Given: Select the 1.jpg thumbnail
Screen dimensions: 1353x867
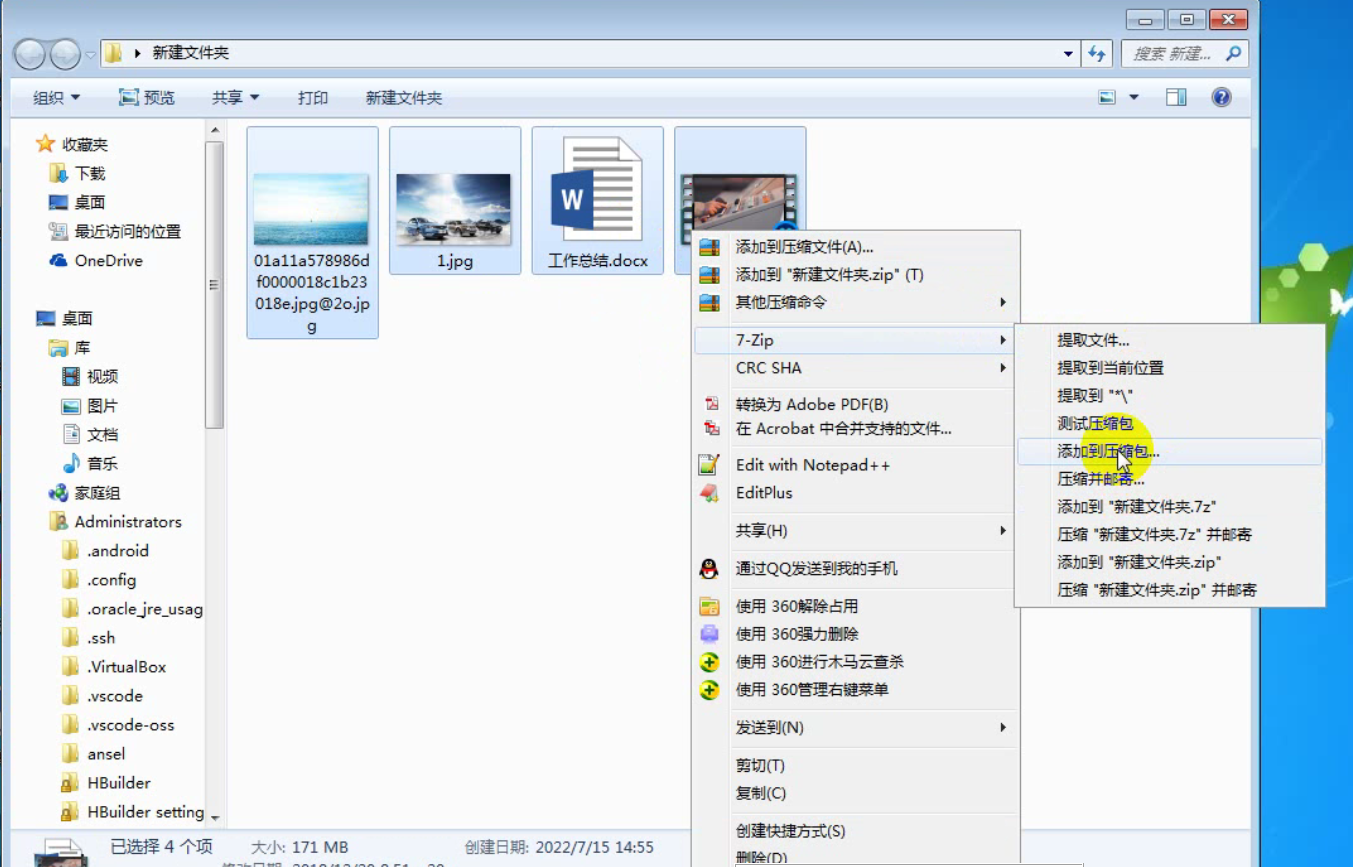Looking at the screenshot, I should (454, 209).
